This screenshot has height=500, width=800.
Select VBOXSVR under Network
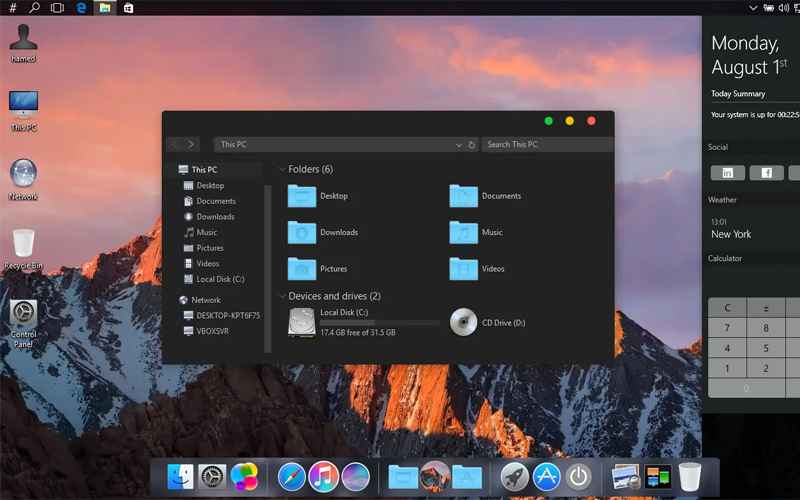tap(212, 331)
